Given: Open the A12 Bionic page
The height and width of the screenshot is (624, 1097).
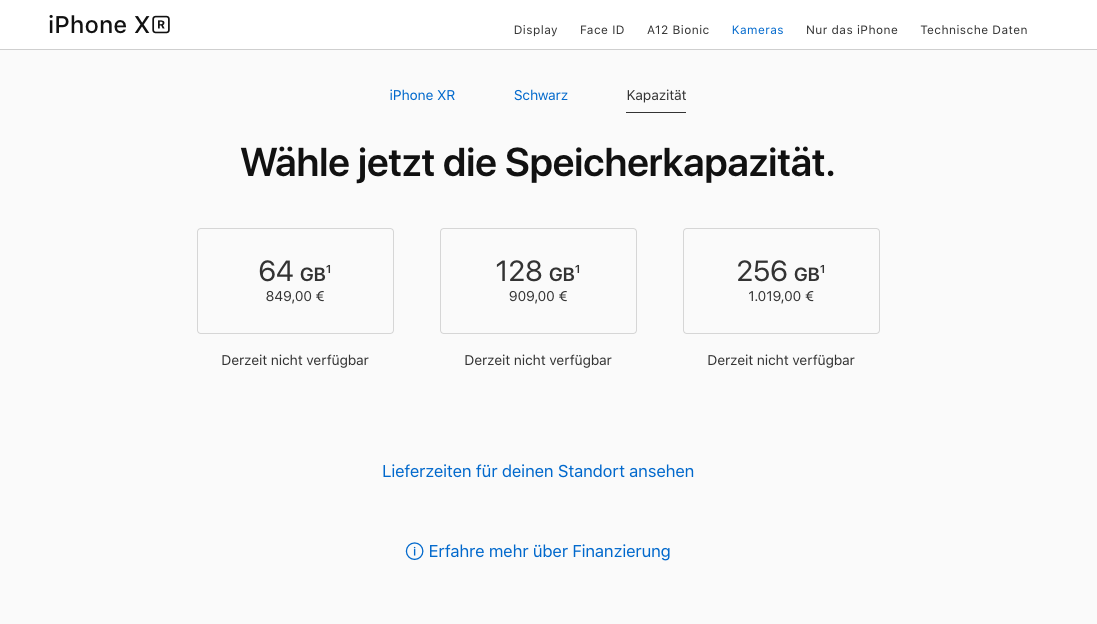Looking at the screenshot, I should 678,30.
